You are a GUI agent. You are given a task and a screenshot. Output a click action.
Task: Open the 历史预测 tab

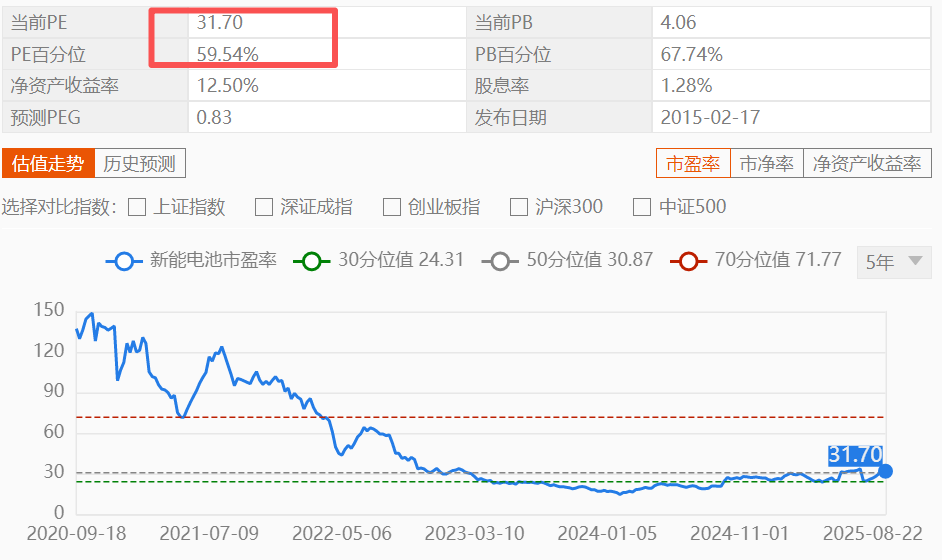coord(140,164)
